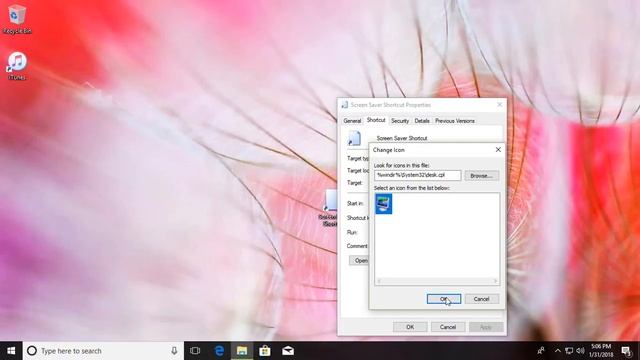Open the Security tab
This screenshot has width=640, height=360.
pos(400,121)
